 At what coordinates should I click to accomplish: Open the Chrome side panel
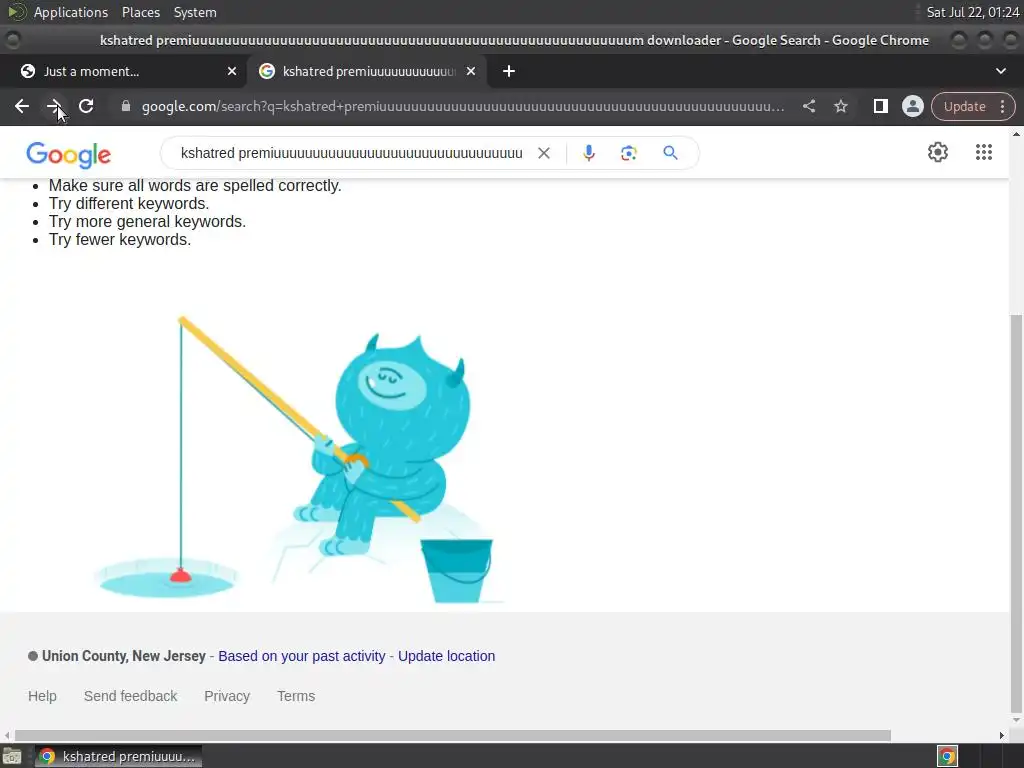pyautogui.click(x=881, y=106)
